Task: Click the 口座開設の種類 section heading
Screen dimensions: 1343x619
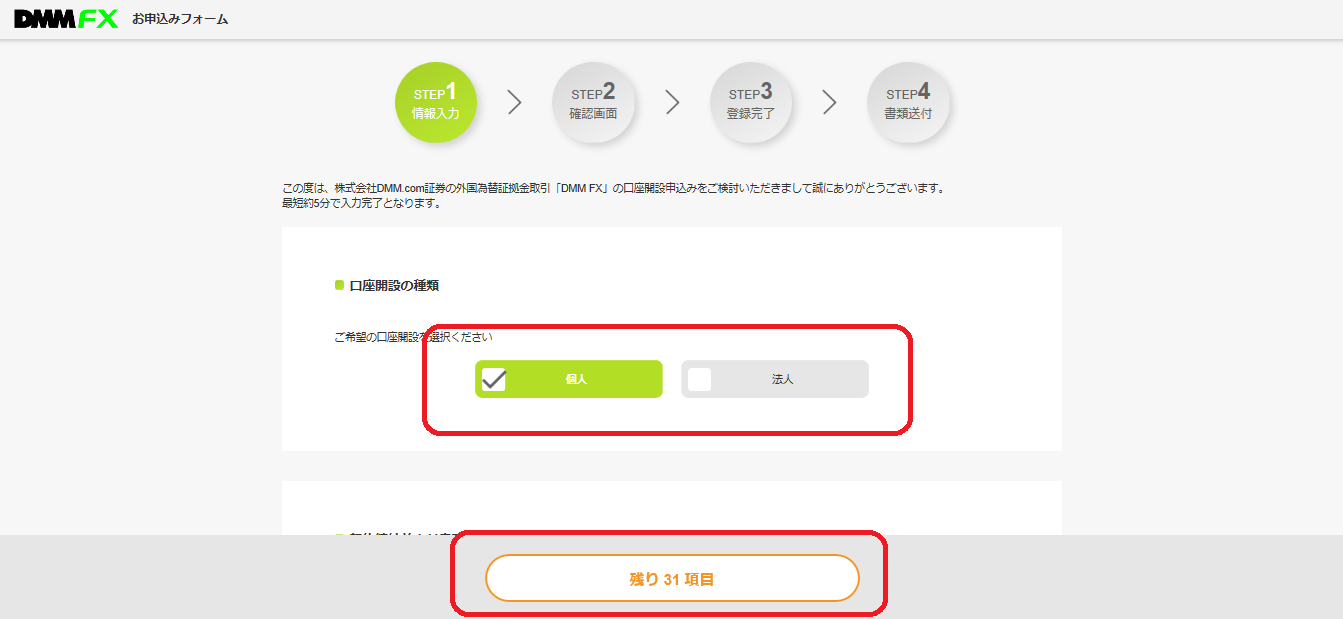Action: [394, 285]
